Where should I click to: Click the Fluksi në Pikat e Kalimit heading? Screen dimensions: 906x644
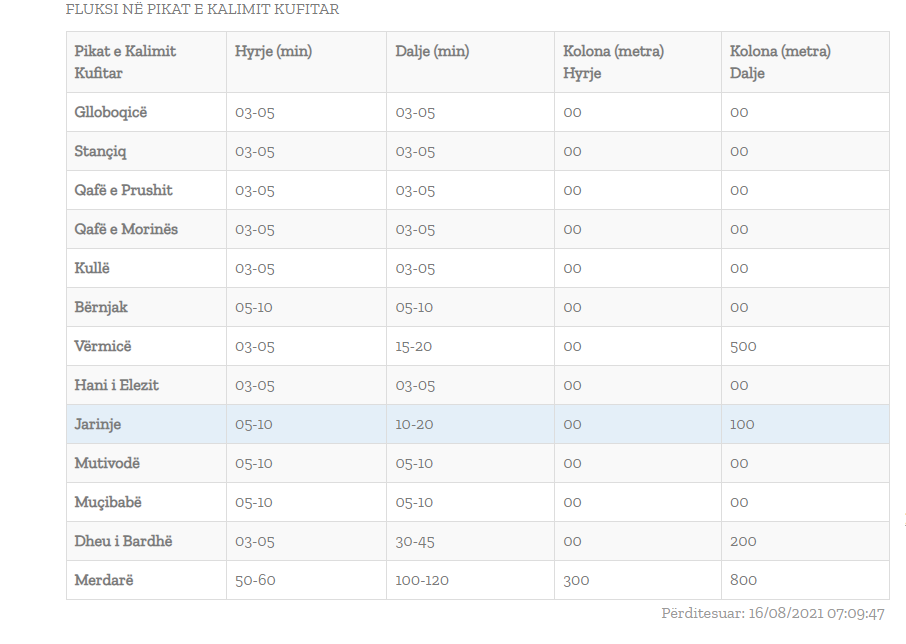(x=202, y=9)
